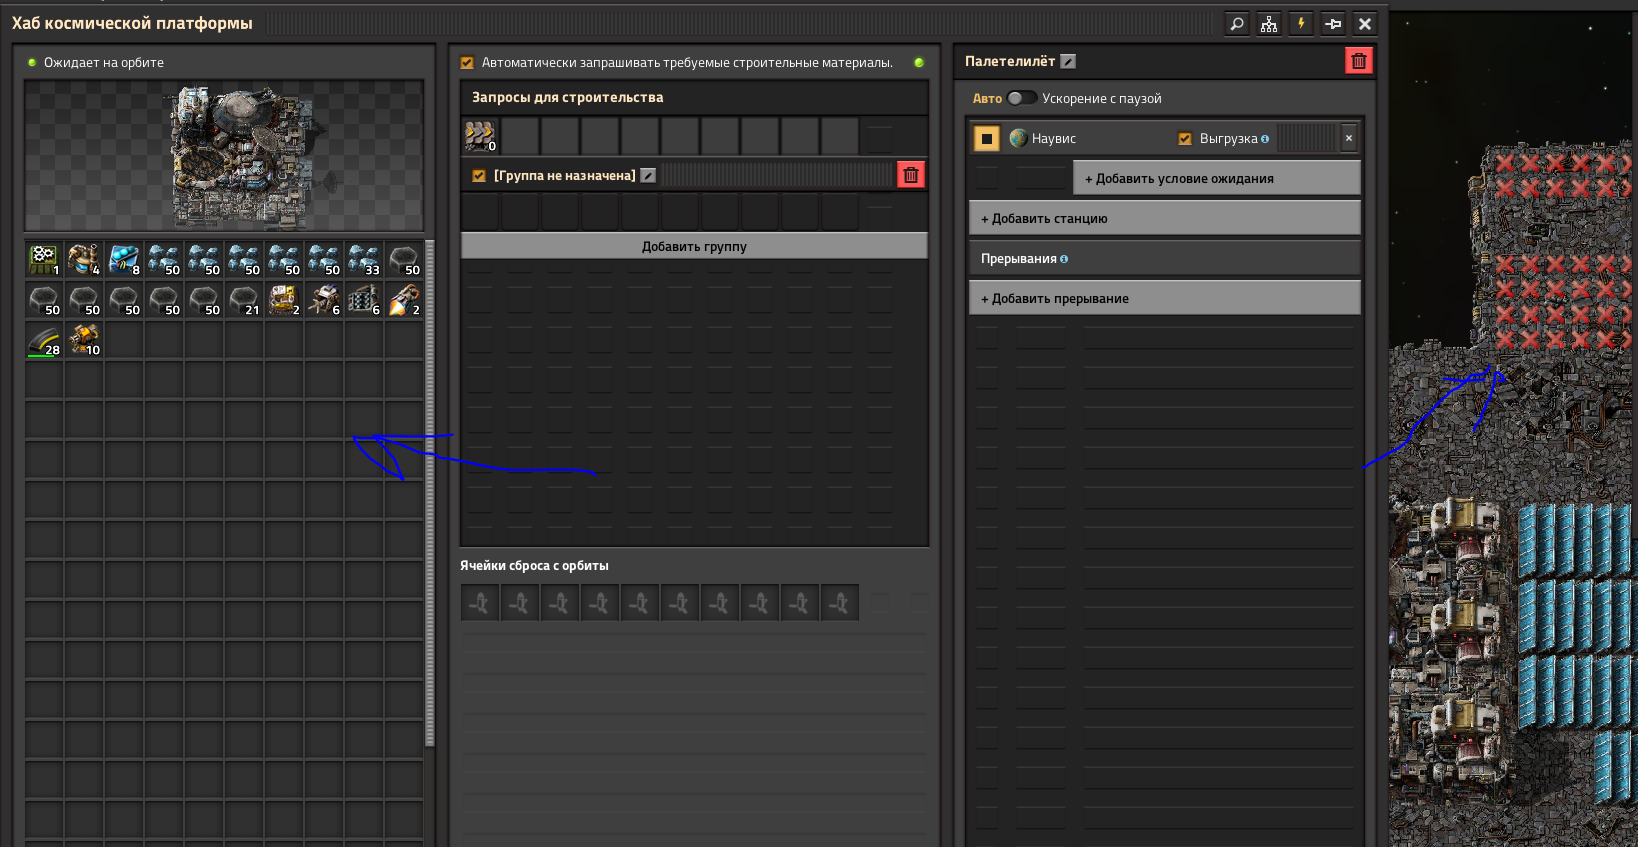Click the magnifier search icon in title bar
Viewport: 1638px width, 847px height.
point(1237,24)
